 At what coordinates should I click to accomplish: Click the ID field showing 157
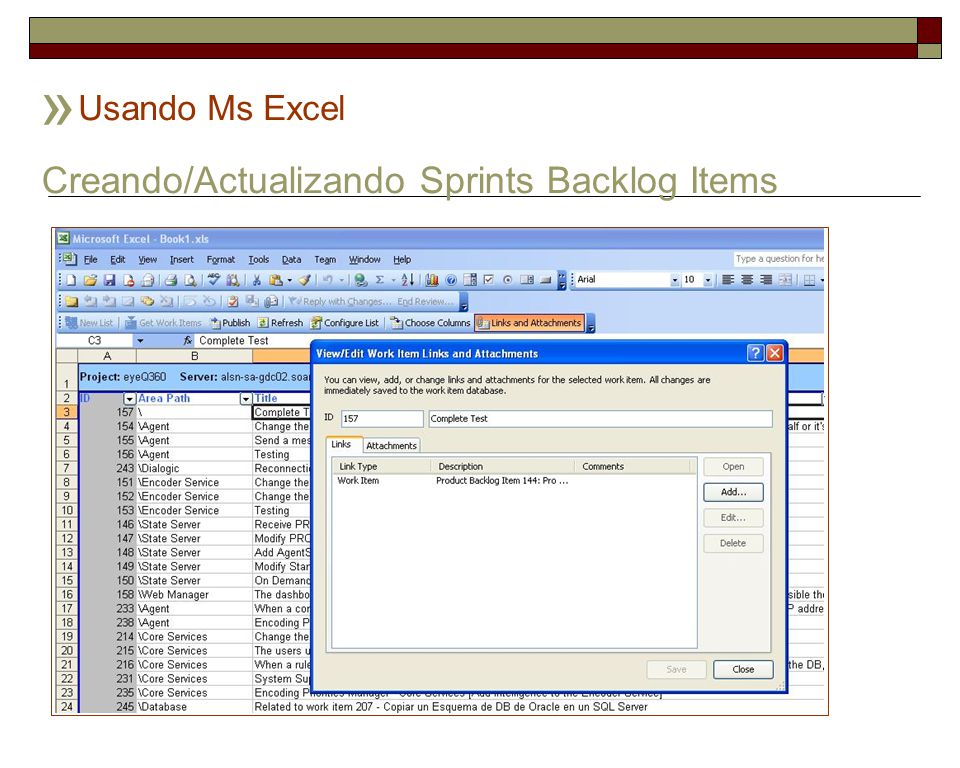tap(382, 418)
